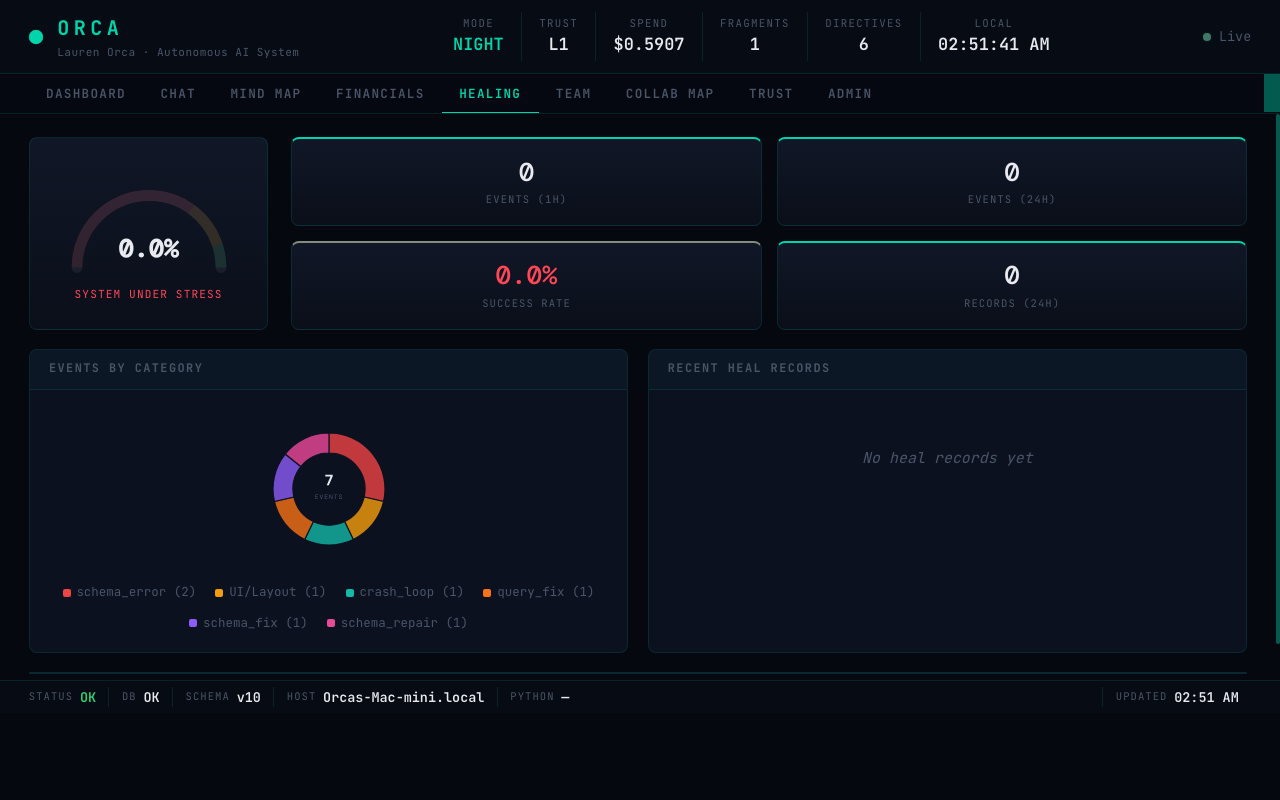Click the Live status indicator dot

(1207, 37)
